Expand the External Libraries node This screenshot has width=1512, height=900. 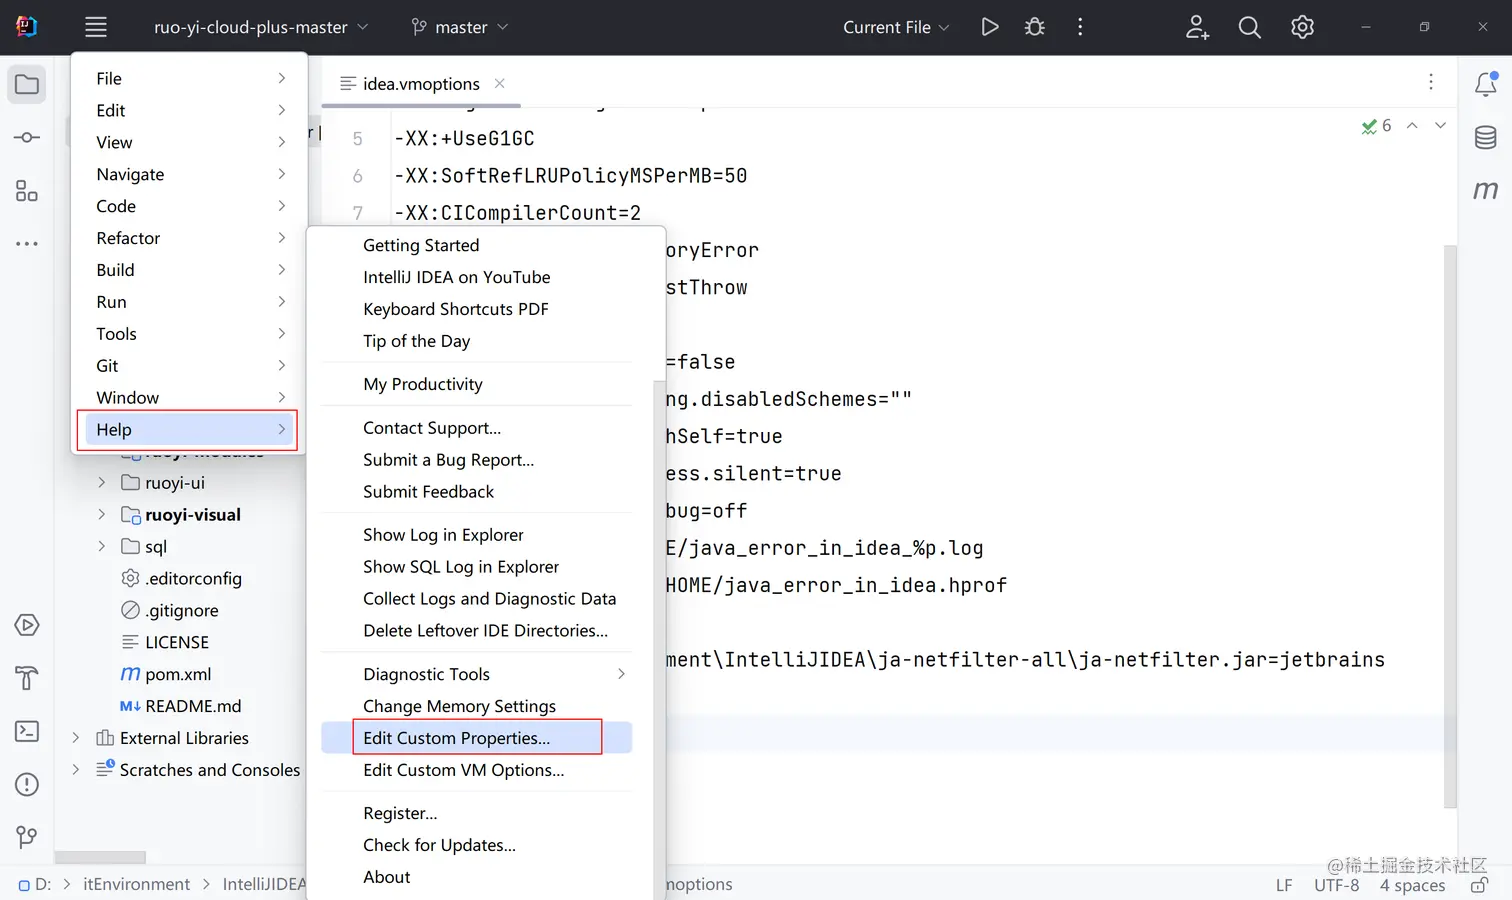coord(76,738)
